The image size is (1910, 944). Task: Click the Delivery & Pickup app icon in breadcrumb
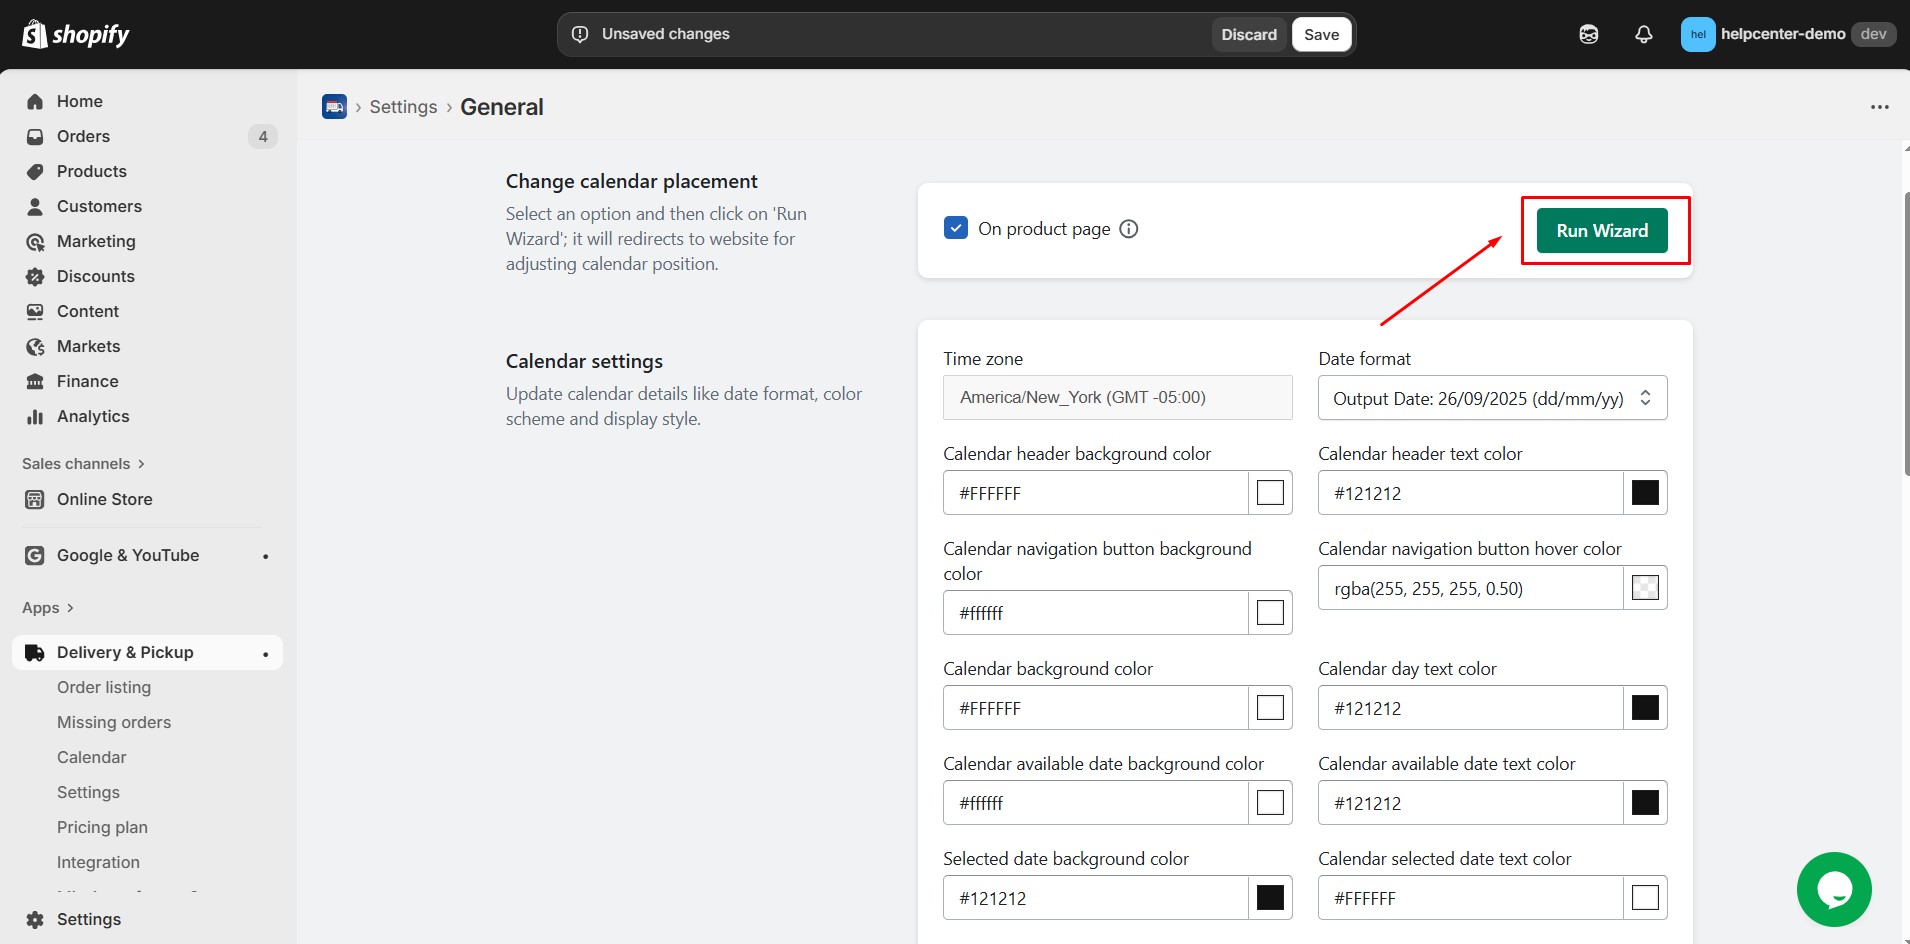click(x=334, y=107)
